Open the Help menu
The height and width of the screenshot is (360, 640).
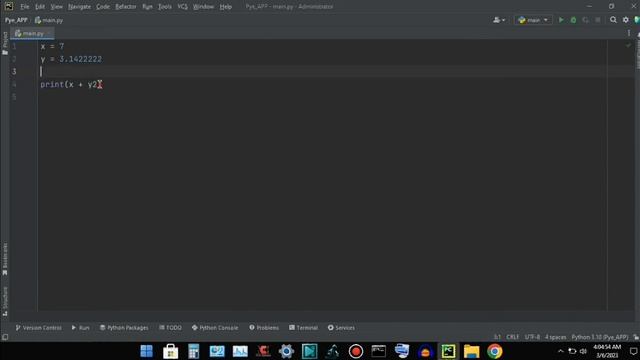coord(225,7)
